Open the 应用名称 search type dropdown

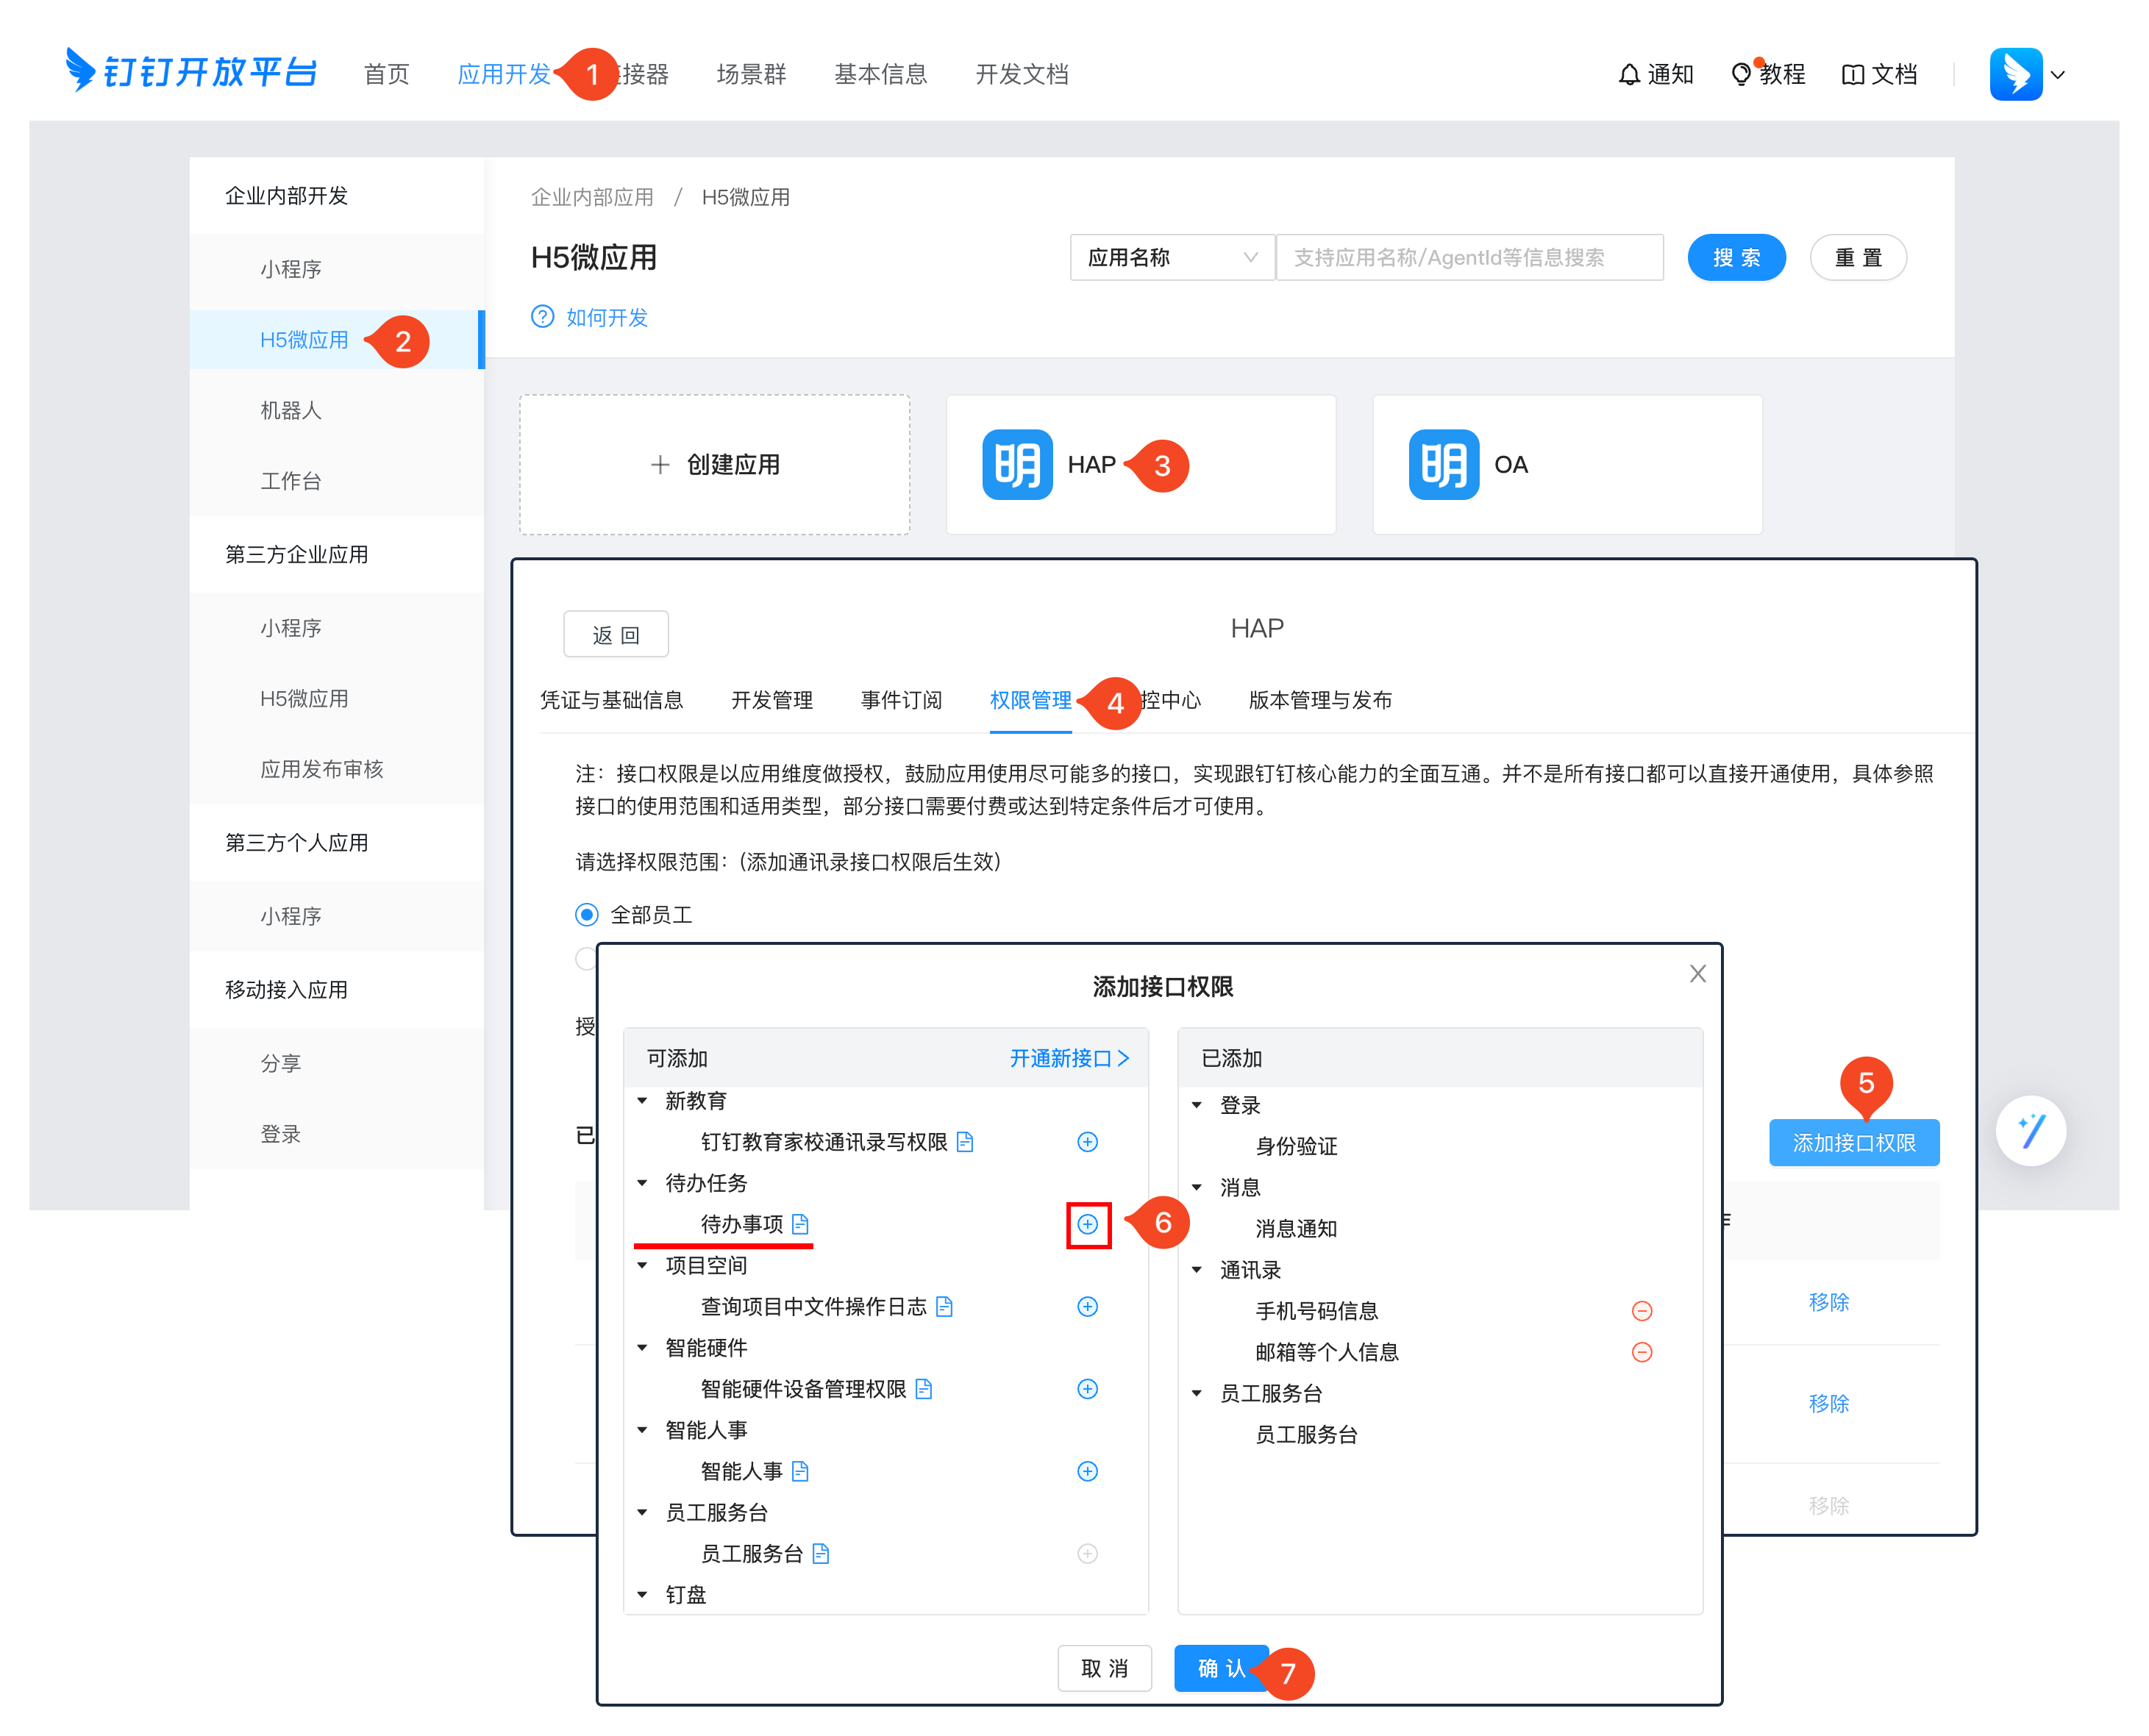coord(1171,258)
